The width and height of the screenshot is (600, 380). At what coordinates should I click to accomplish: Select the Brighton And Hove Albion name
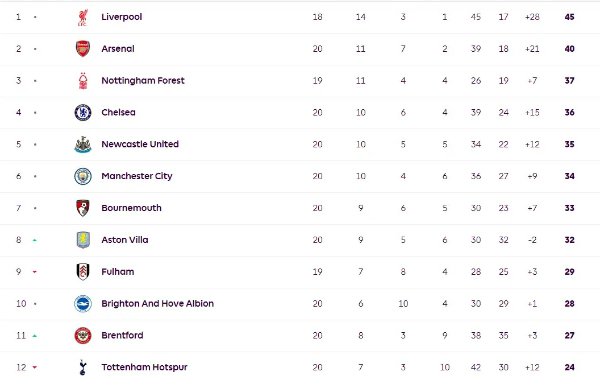coord(157,303)
